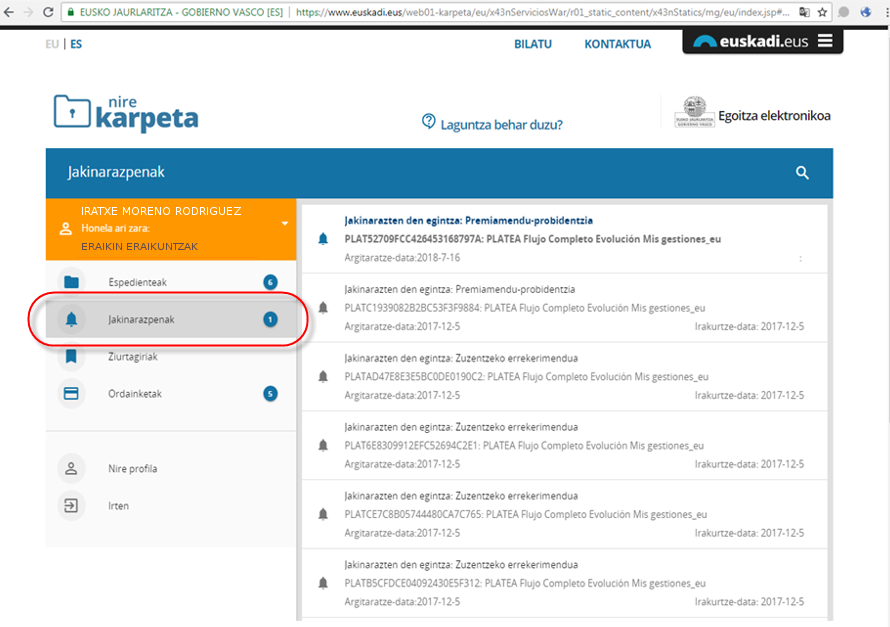Screen dimensions: 890x627
Task: Click the browser address bar URL
Action: (x=540, y=13)
